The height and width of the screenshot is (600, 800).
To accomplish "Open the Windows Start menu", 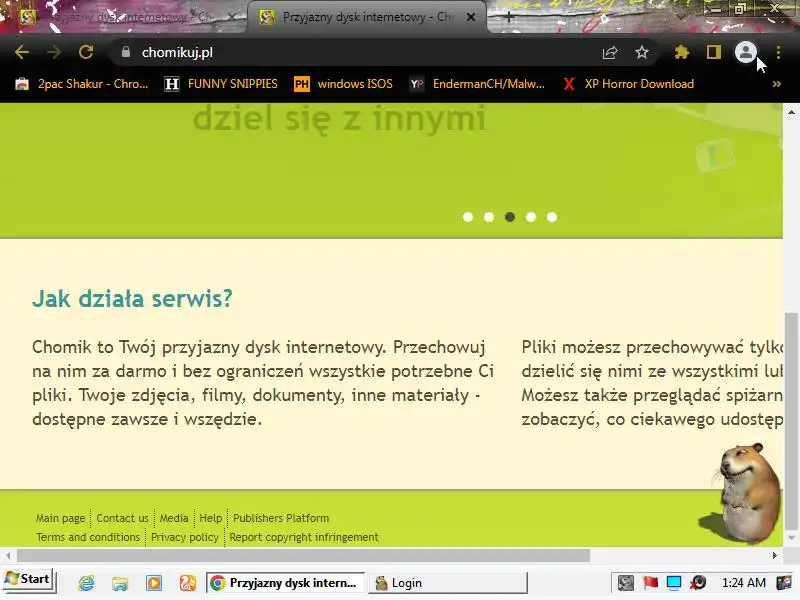I will pos(28,580).
